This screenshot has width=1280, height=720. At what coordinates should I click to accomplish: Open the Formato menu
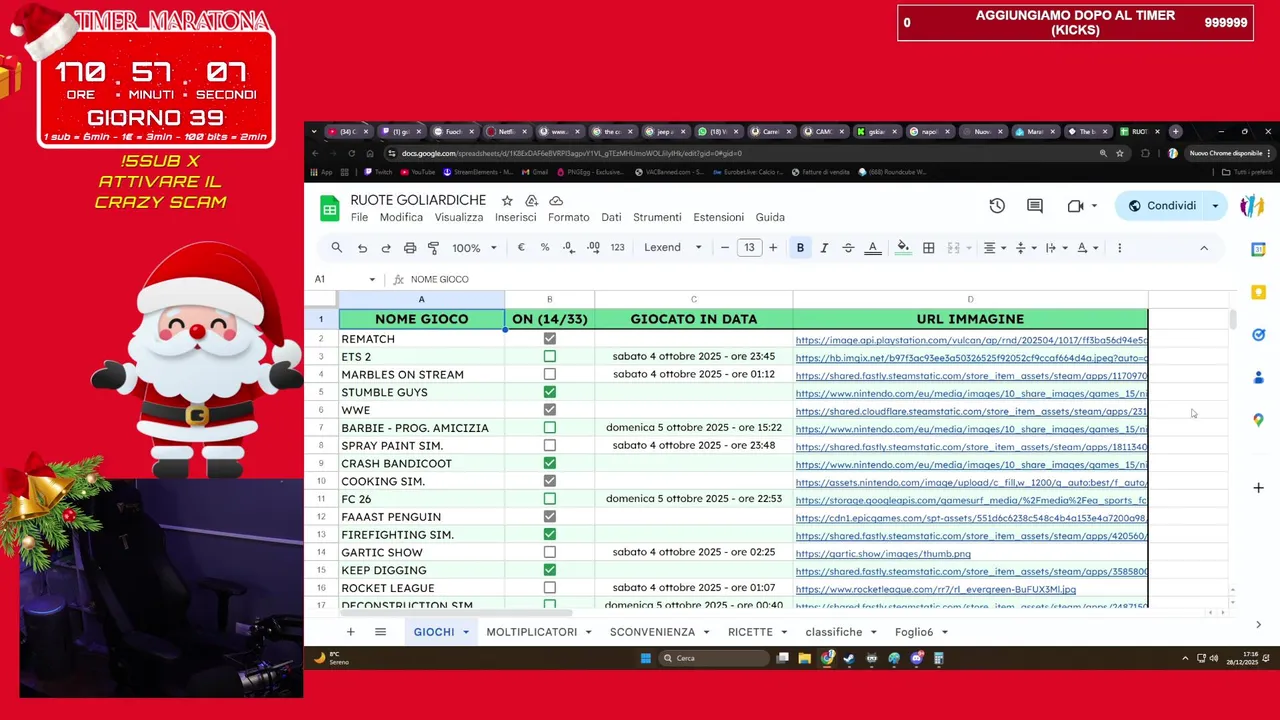568,217
